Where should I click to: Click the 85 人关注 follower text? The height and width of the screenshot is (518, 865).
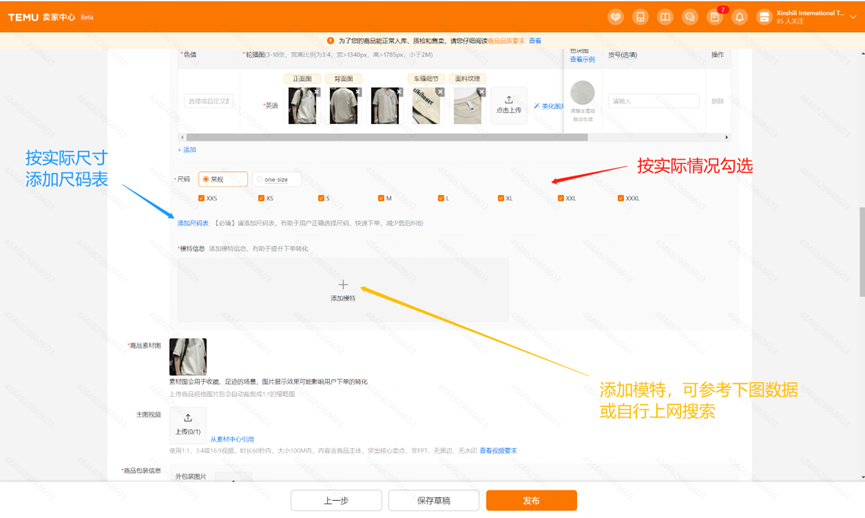(790, 22)
